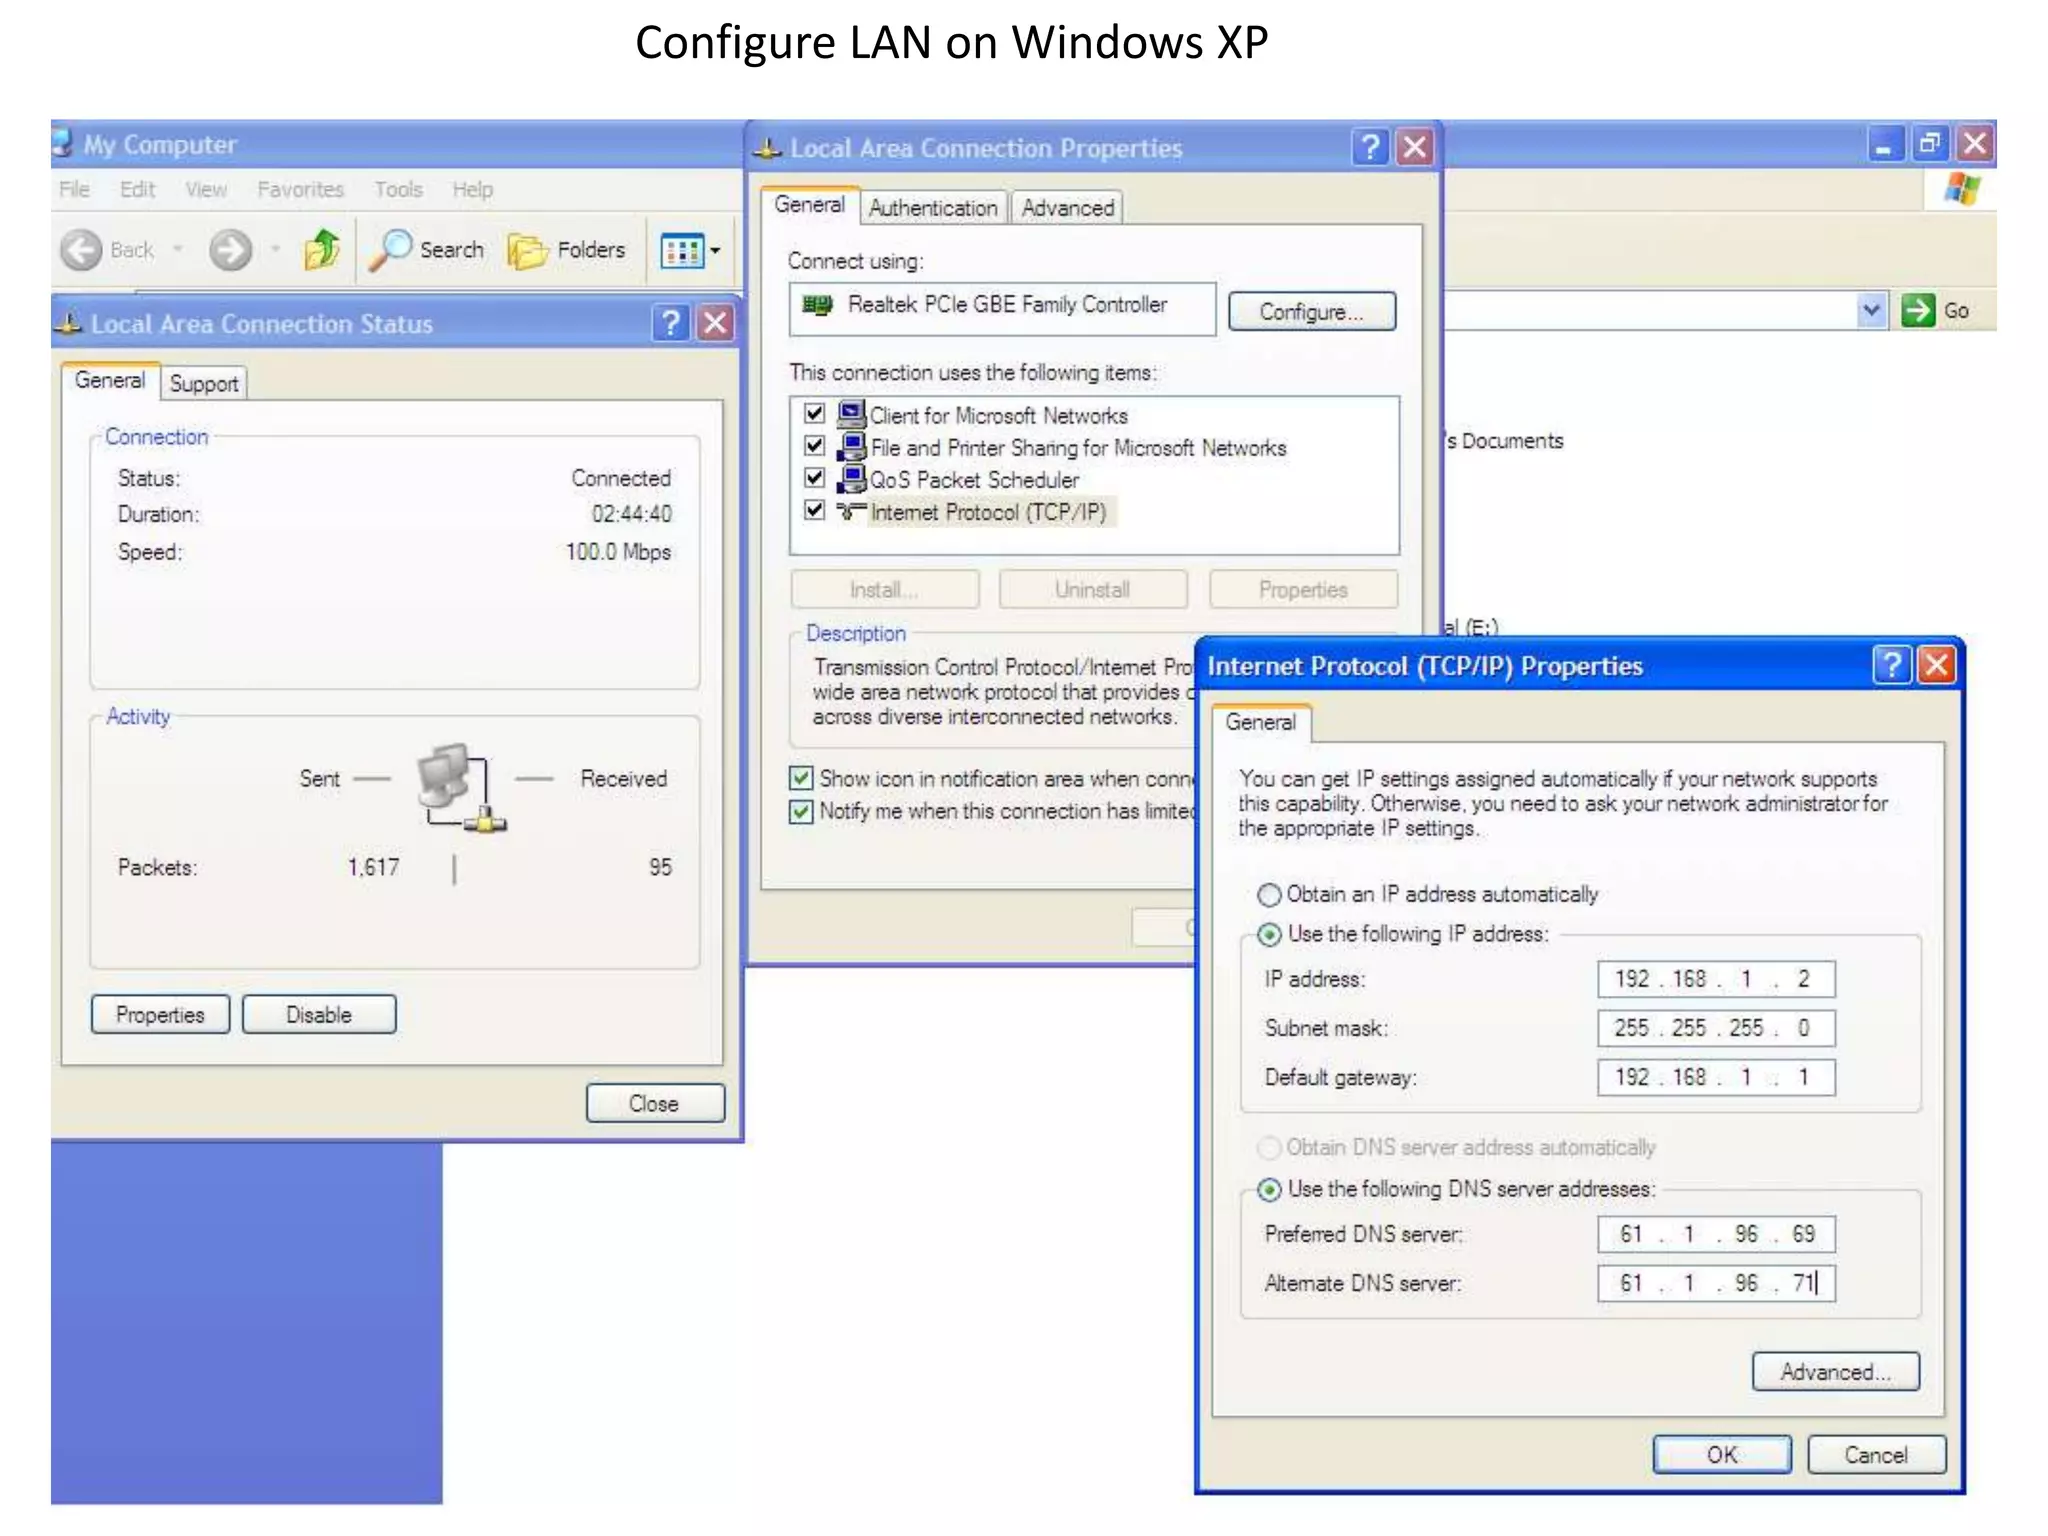Toggle Internet Protocol (TCP/IP) checkbox
Screen dimensions: 2048x1536
click(x=815, y=510)
